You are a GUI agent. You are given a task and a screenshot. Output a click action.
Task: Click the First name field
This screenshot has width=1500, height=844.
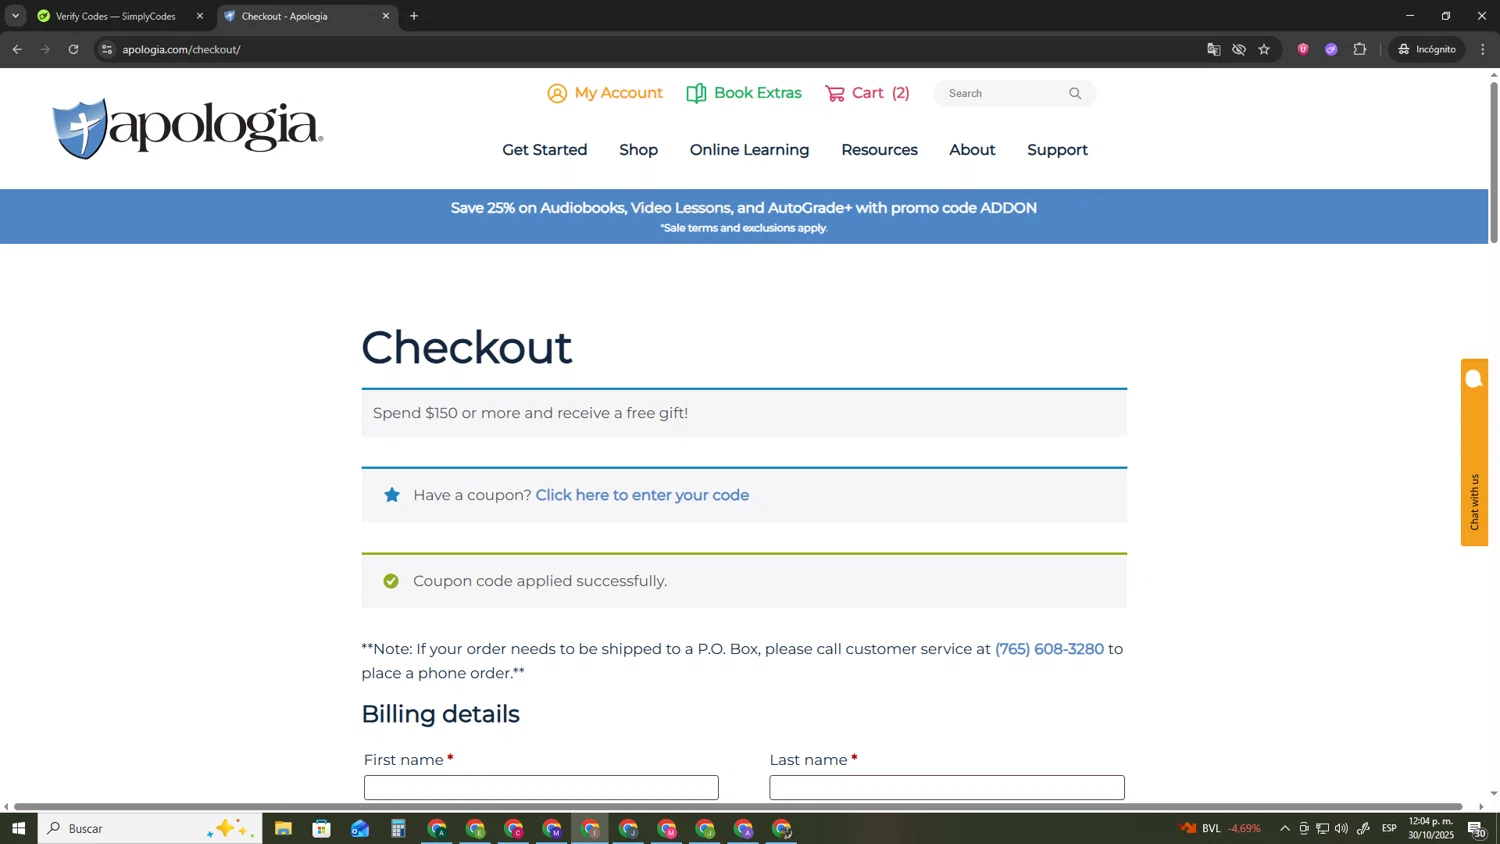[541, 788]
